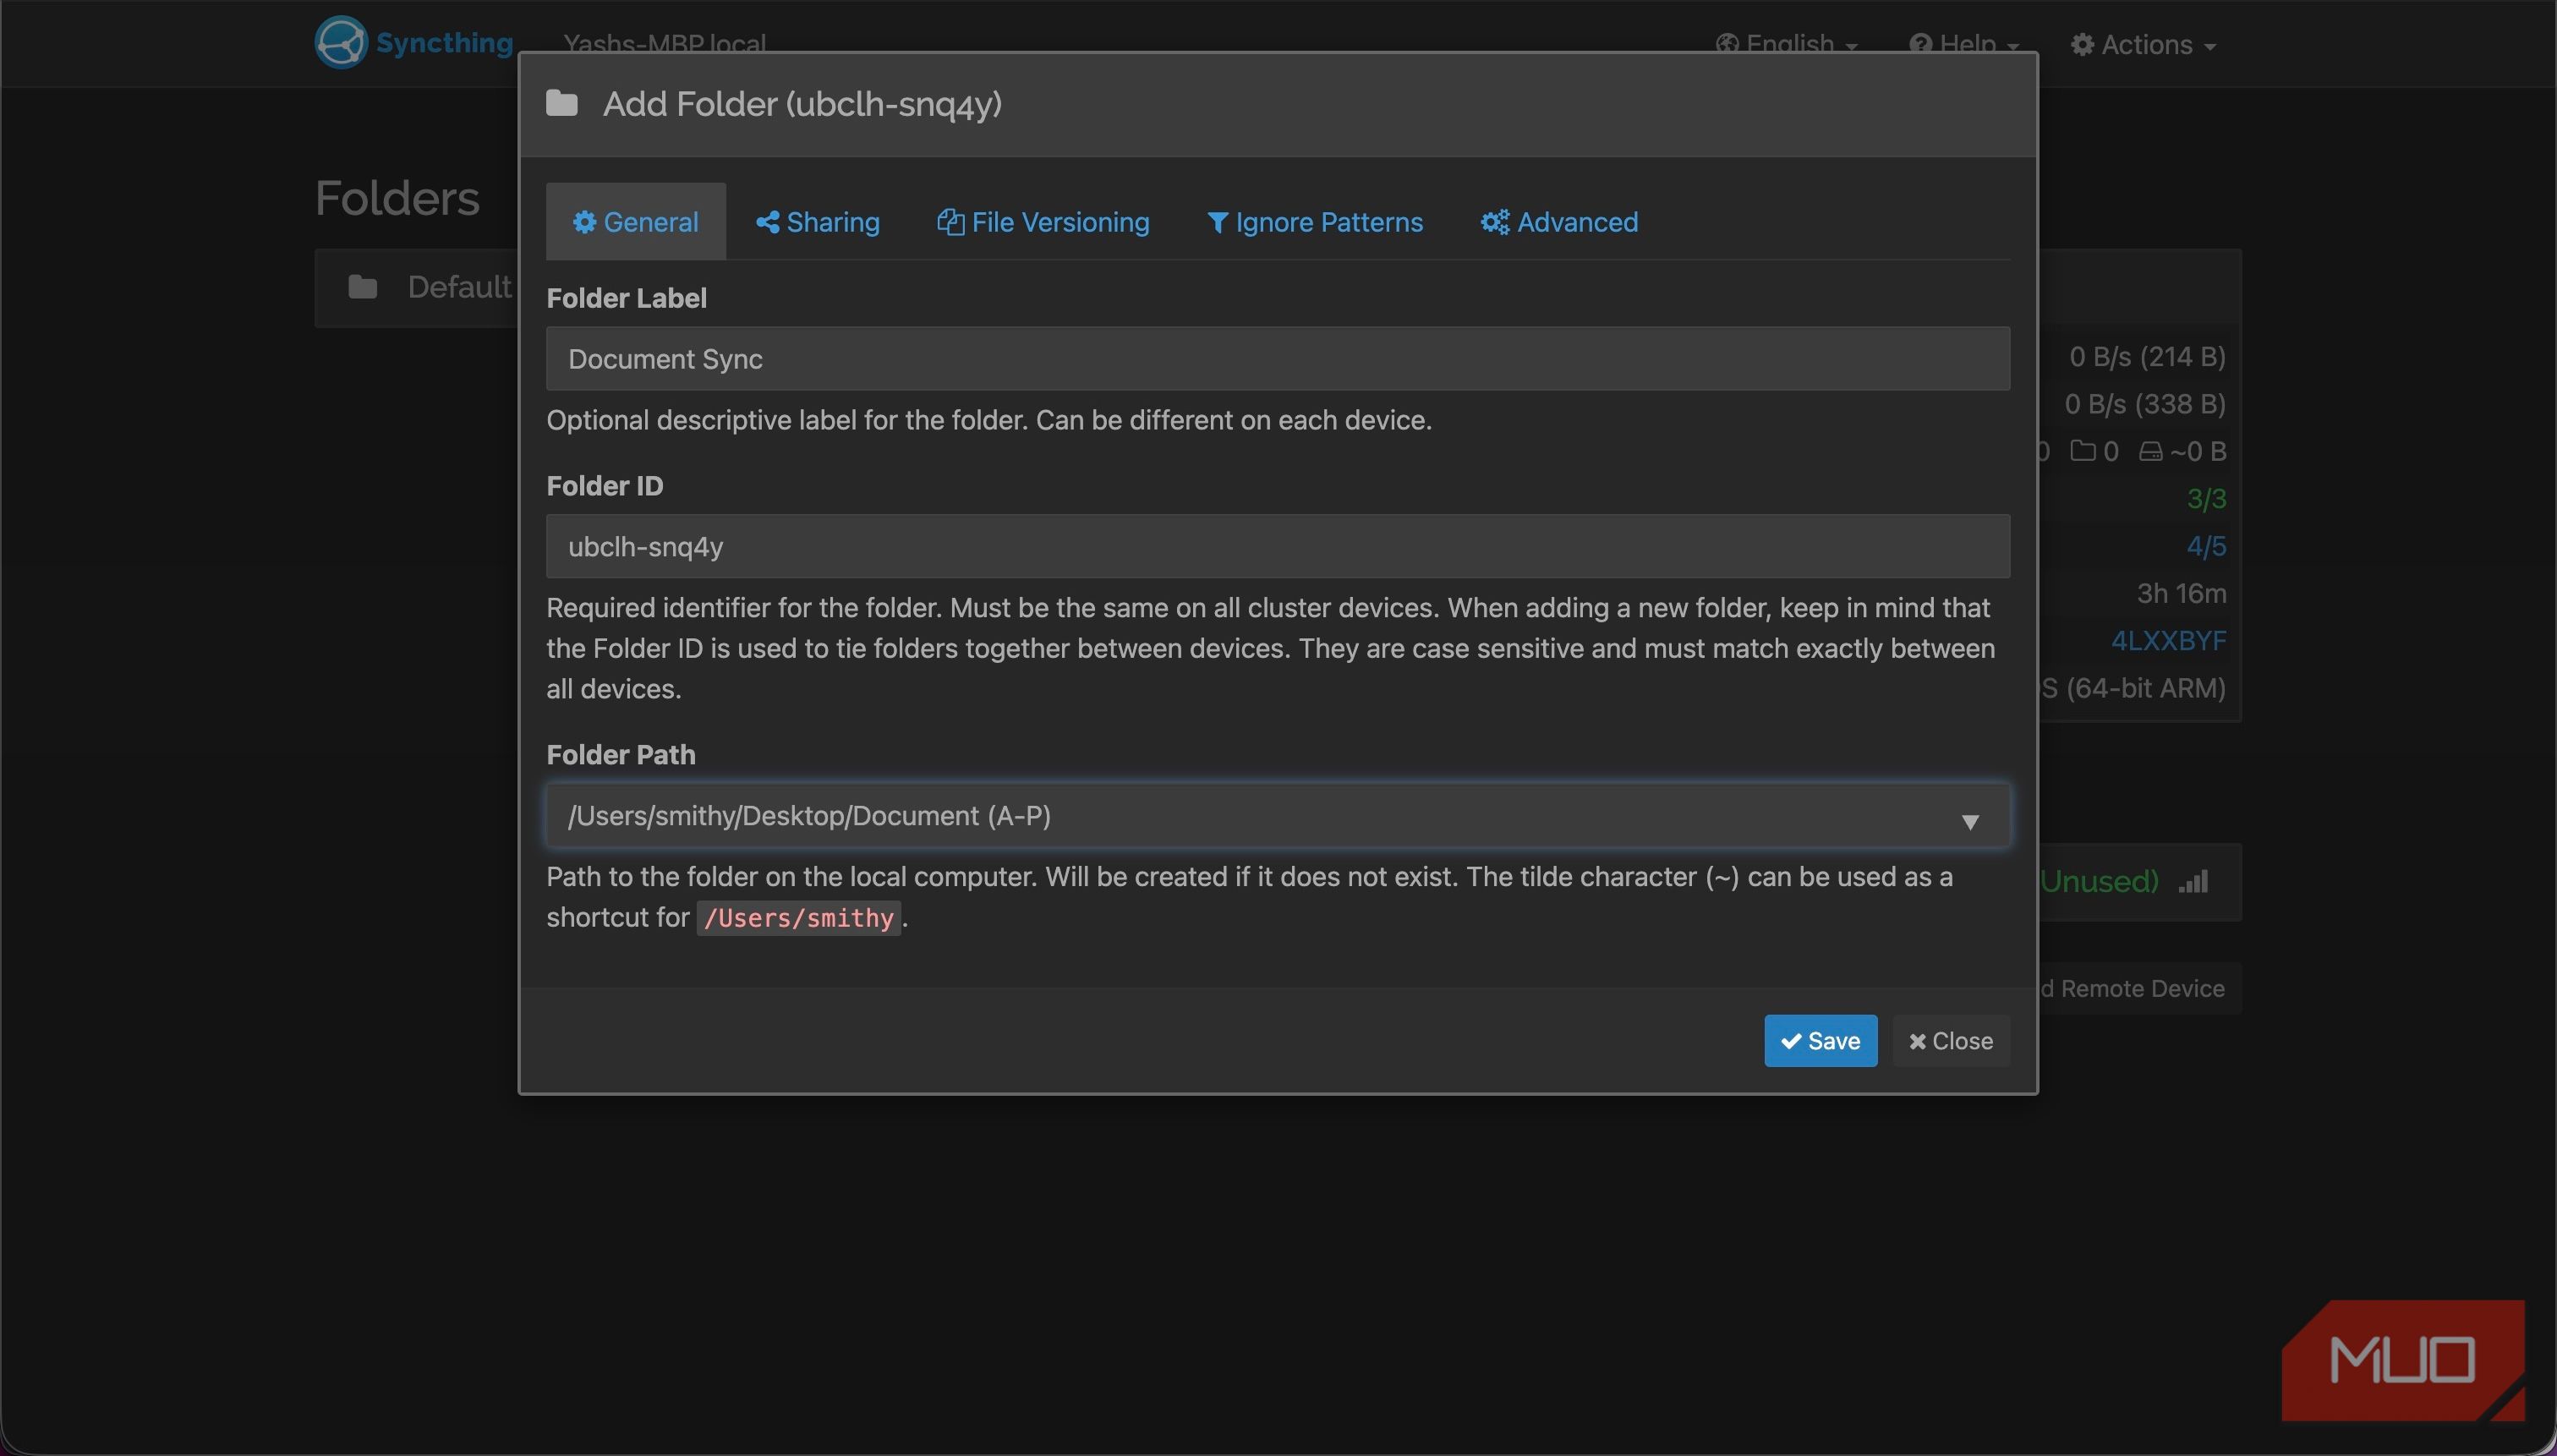
Task: Open the English language dropdown
Action: pos(1786,45)
